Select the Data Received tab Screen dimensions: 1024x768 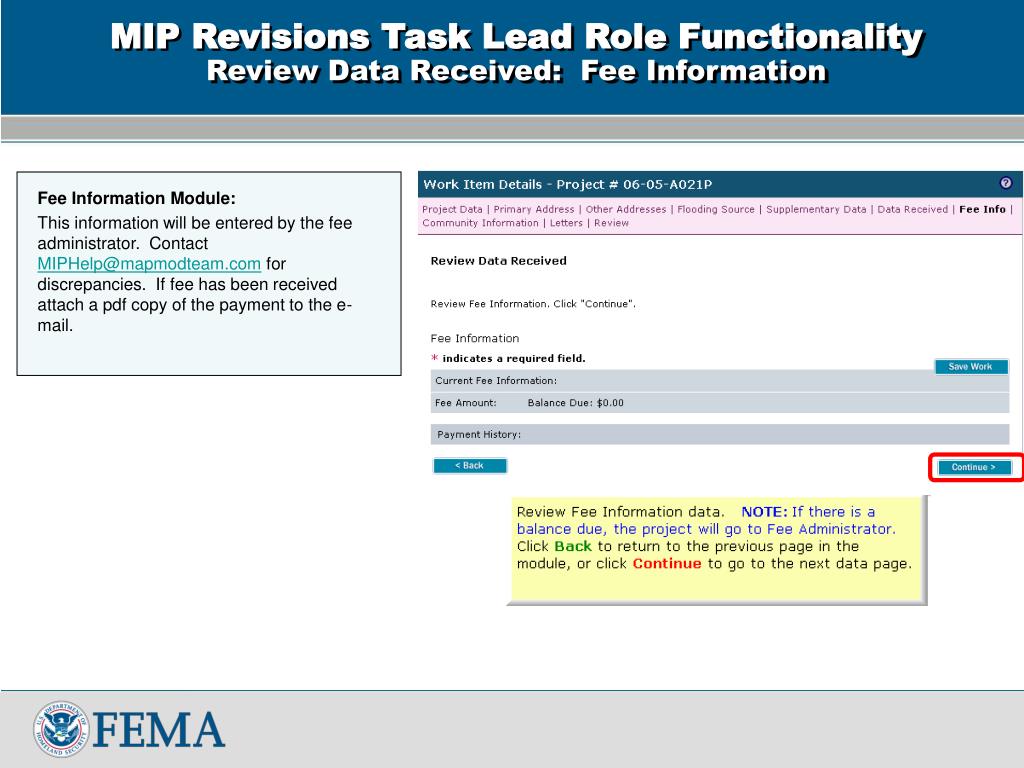912,209
